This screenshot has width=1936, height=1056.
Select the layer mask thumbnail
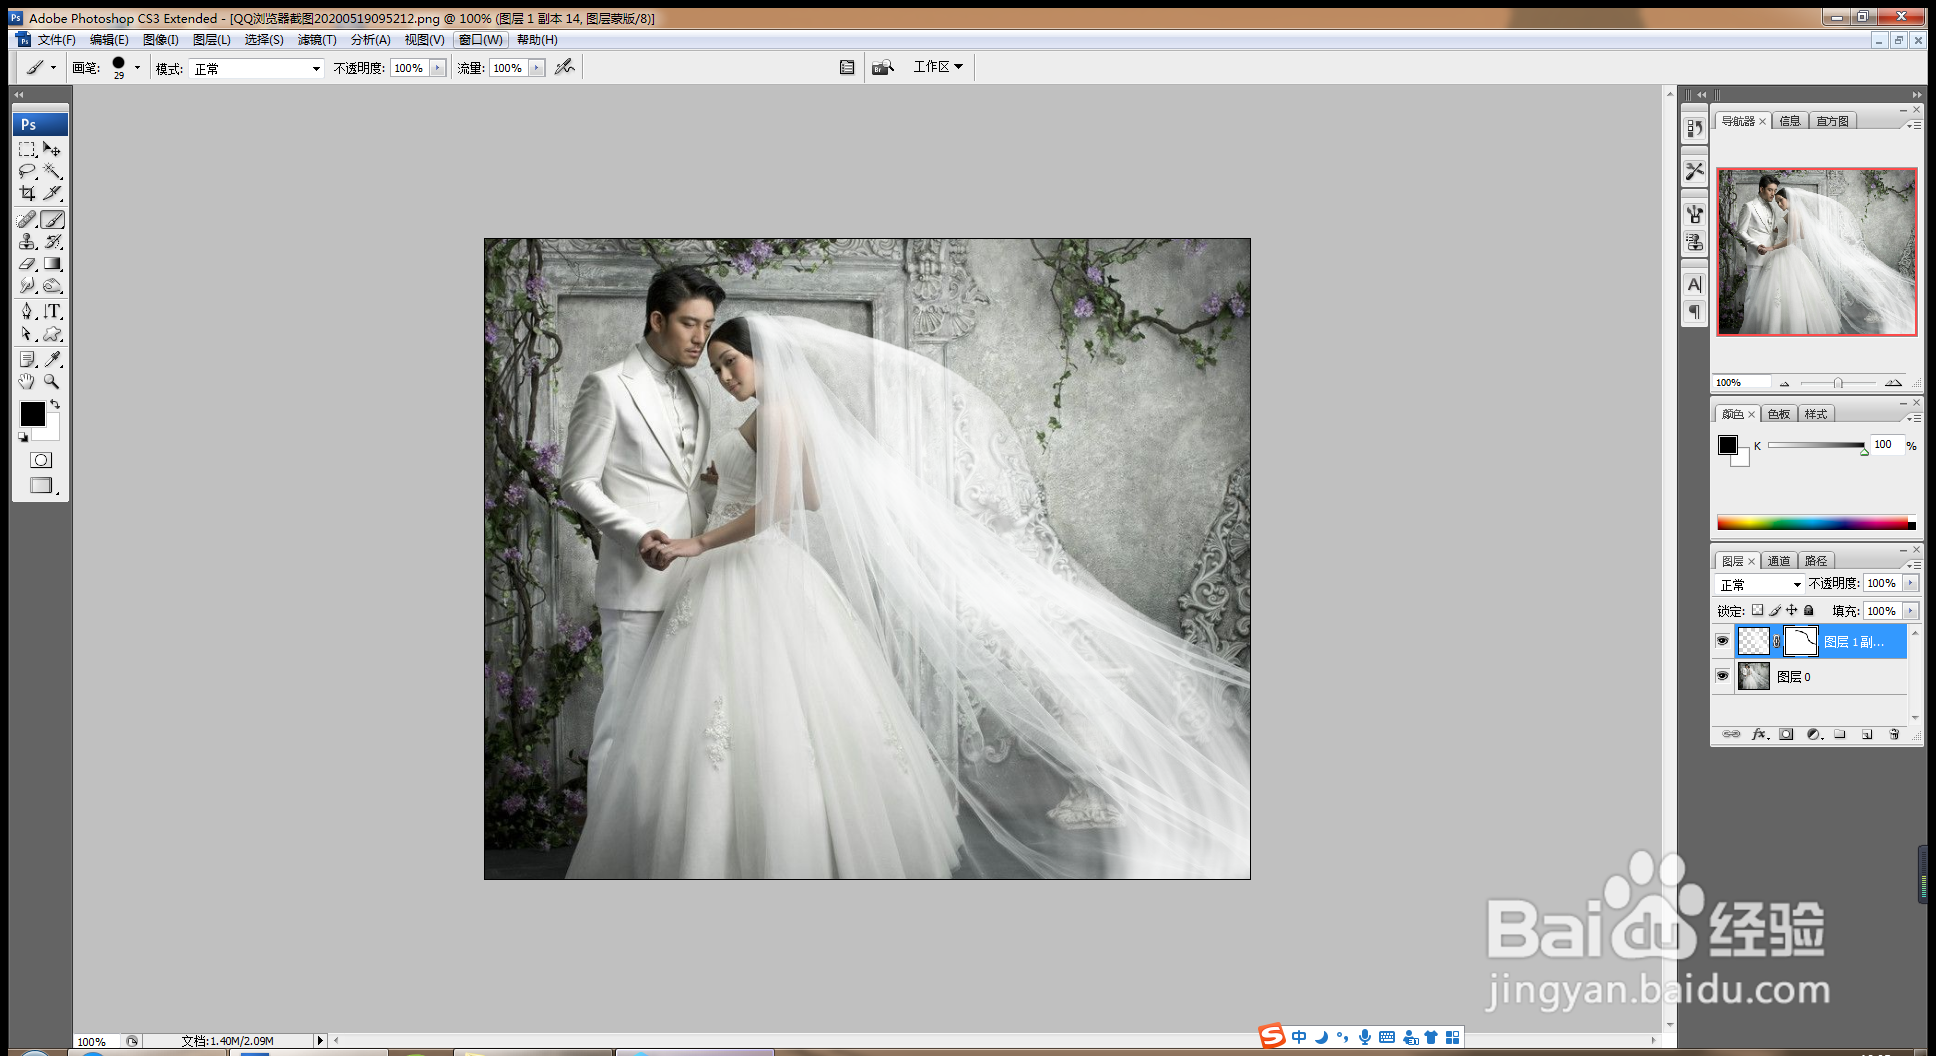(1800, 641)
